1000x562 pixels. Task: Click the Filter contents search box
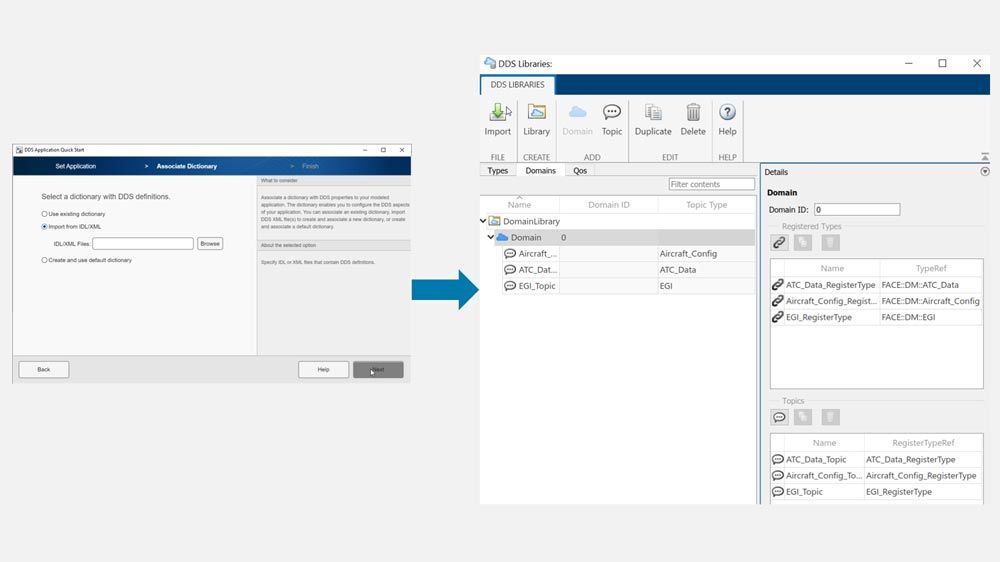pyautogui.click(x=711, y=184)
